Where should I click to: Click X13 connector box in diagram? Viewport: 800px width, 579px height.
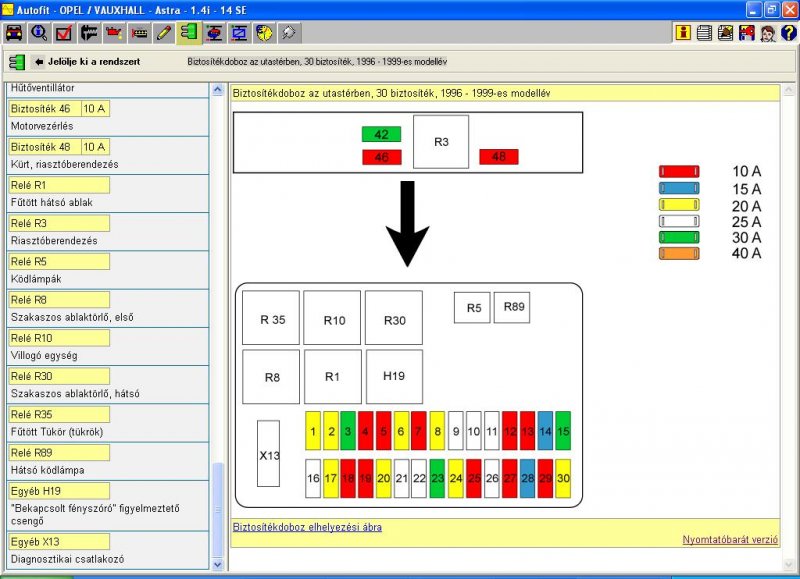(x=268, y=454)
